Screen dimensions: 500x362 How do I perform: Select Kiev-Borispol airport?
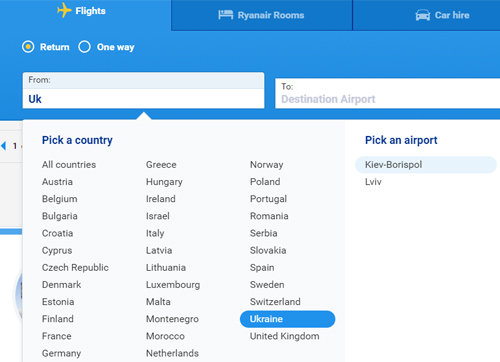(x=426, y=165)
